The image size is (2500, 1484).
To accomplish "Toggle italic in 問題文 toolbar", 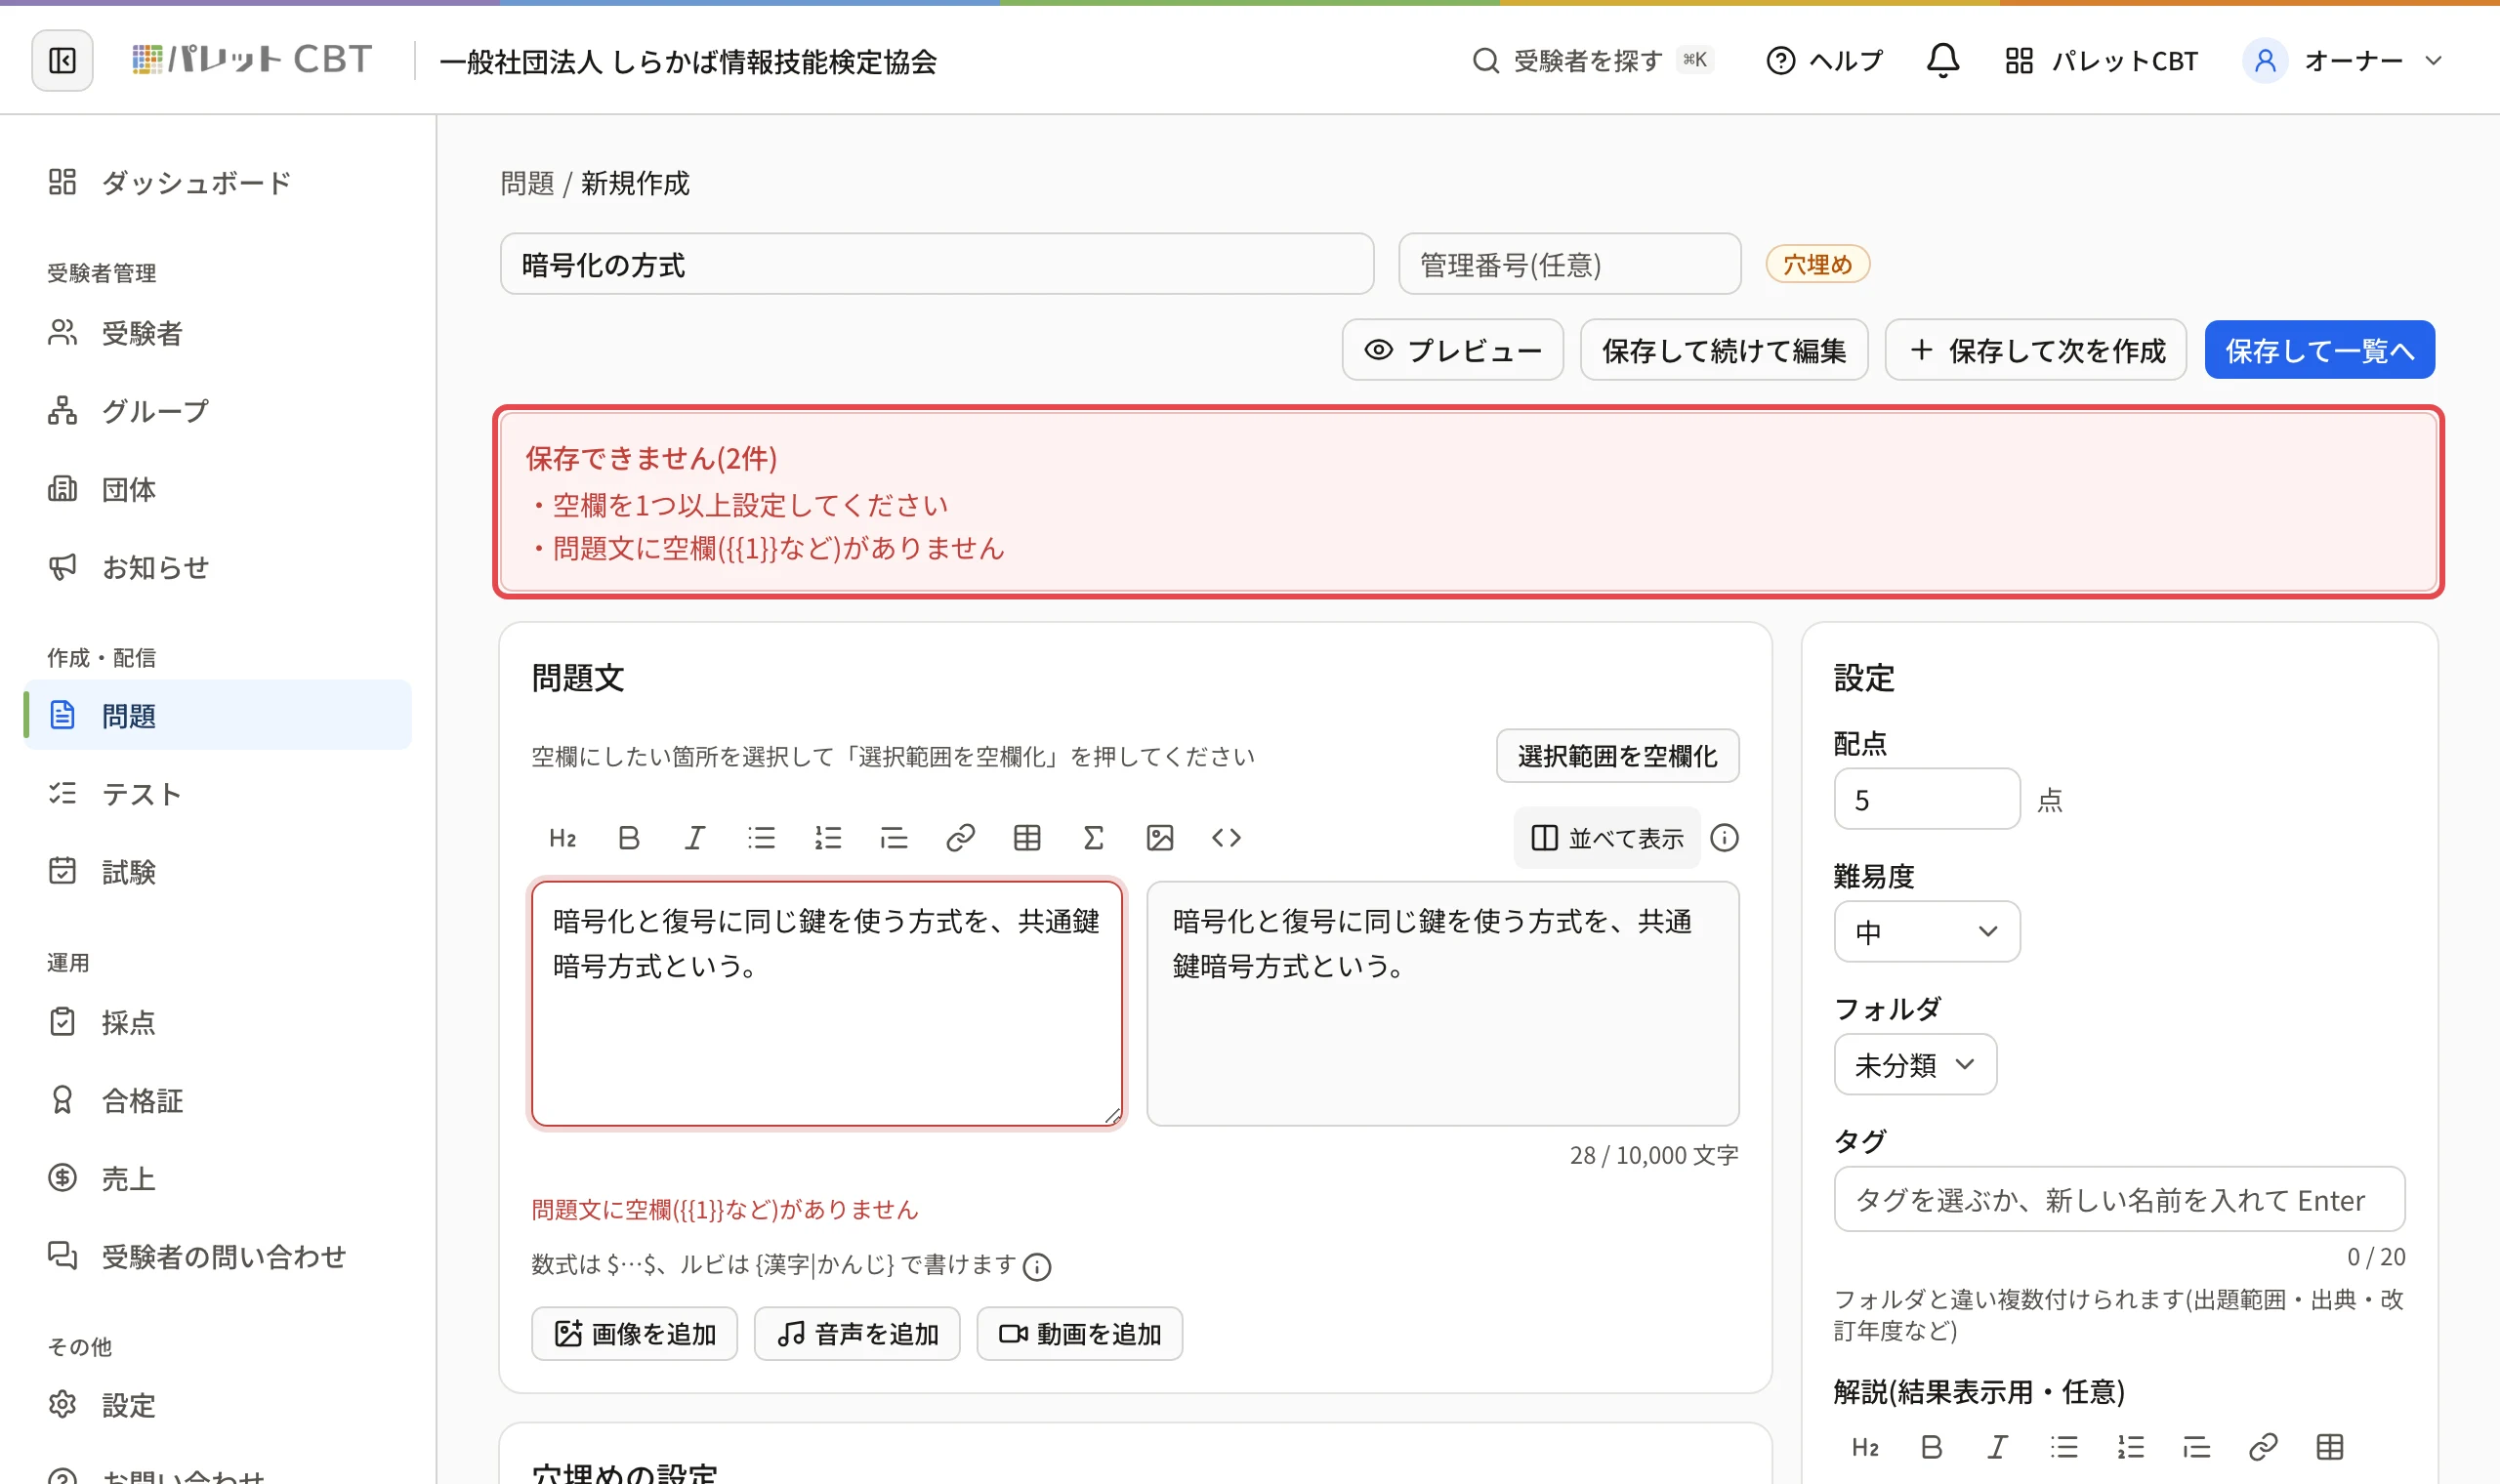I will [694, 837].
